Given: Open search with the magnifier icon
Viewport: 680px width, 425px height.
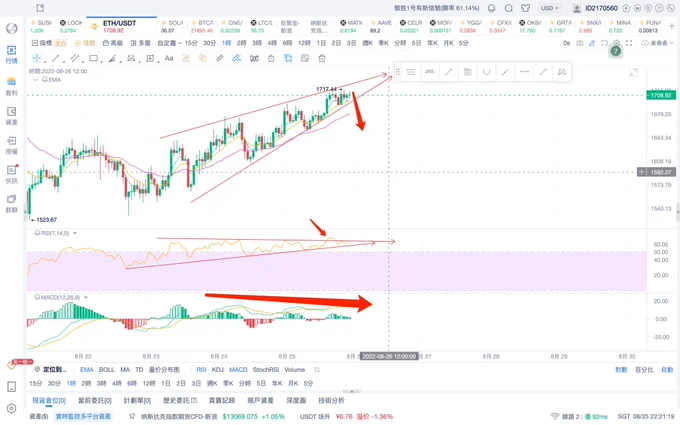Looking at the screenshot, I should tap(509, 8).
